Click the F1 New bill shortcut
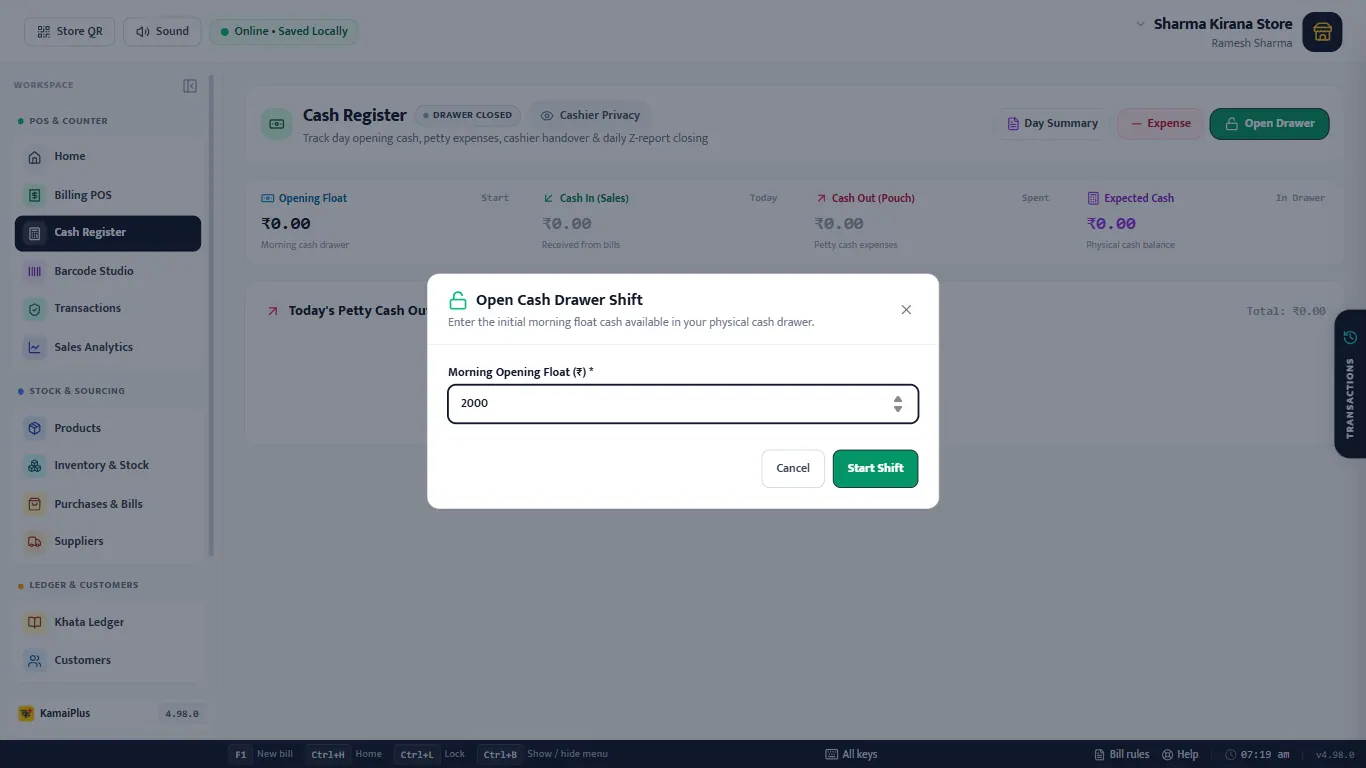 [261, 754]
